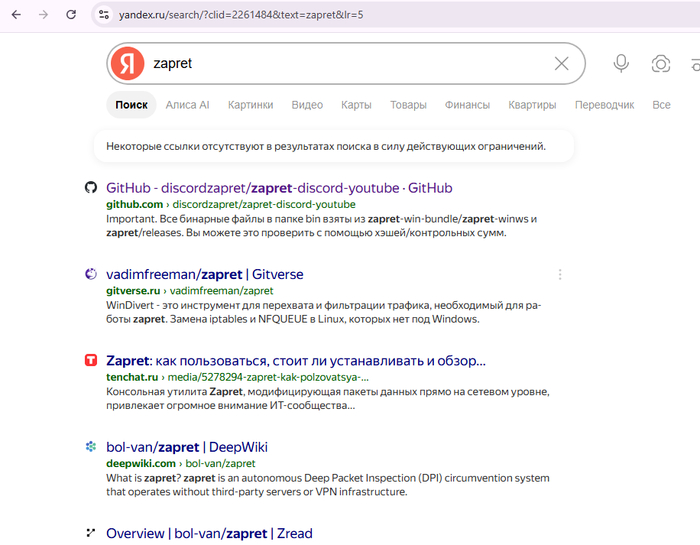700x545 pixels.
Task: Click the browser back arrow
Action: coord(17,15)
